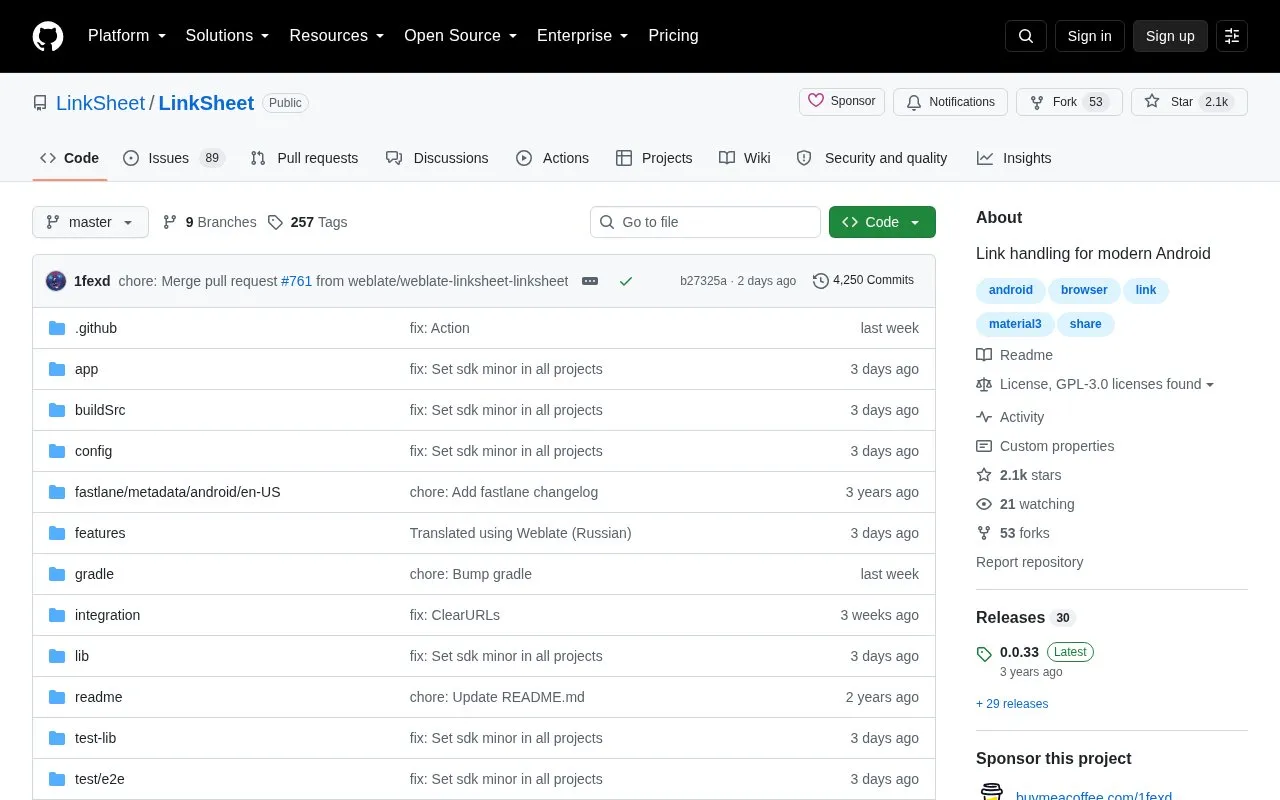Open pull request #761 link

coord(297,281)
